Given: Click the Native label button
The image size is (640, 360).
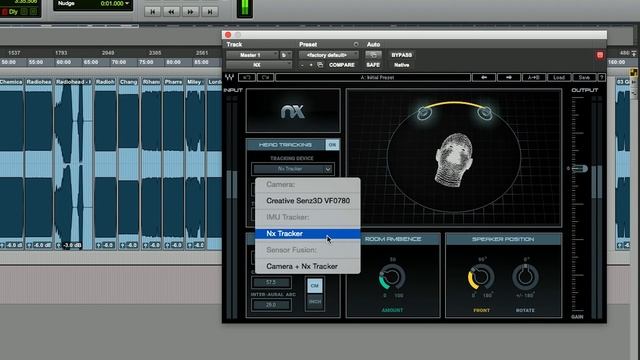Looking at the screenshot, I should (x=402, y=65).
